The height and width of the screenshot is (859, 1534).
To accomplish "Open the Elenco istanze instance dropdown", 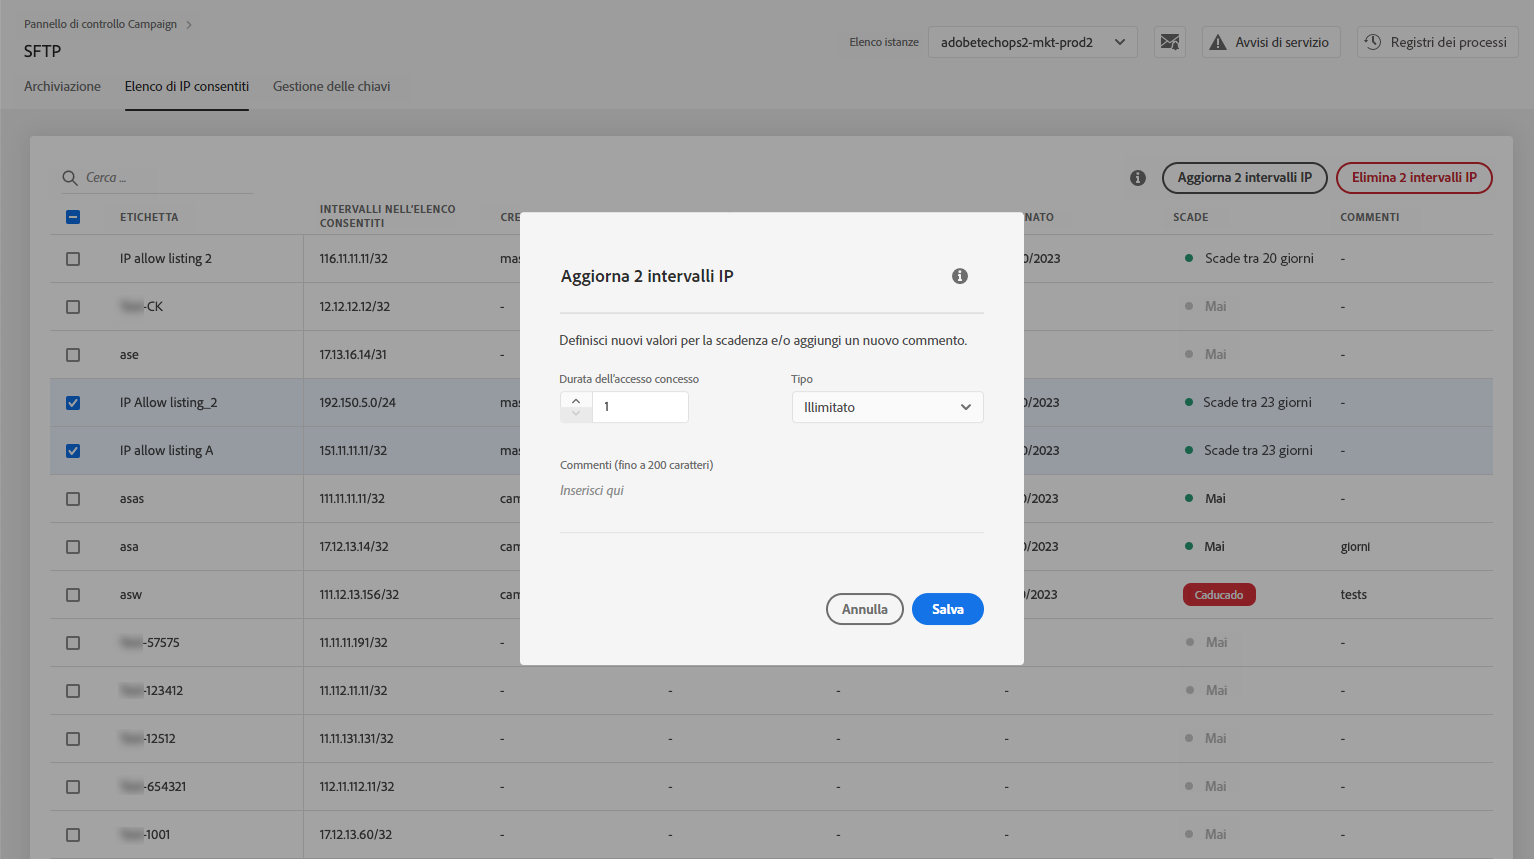I will (1033, 42).
